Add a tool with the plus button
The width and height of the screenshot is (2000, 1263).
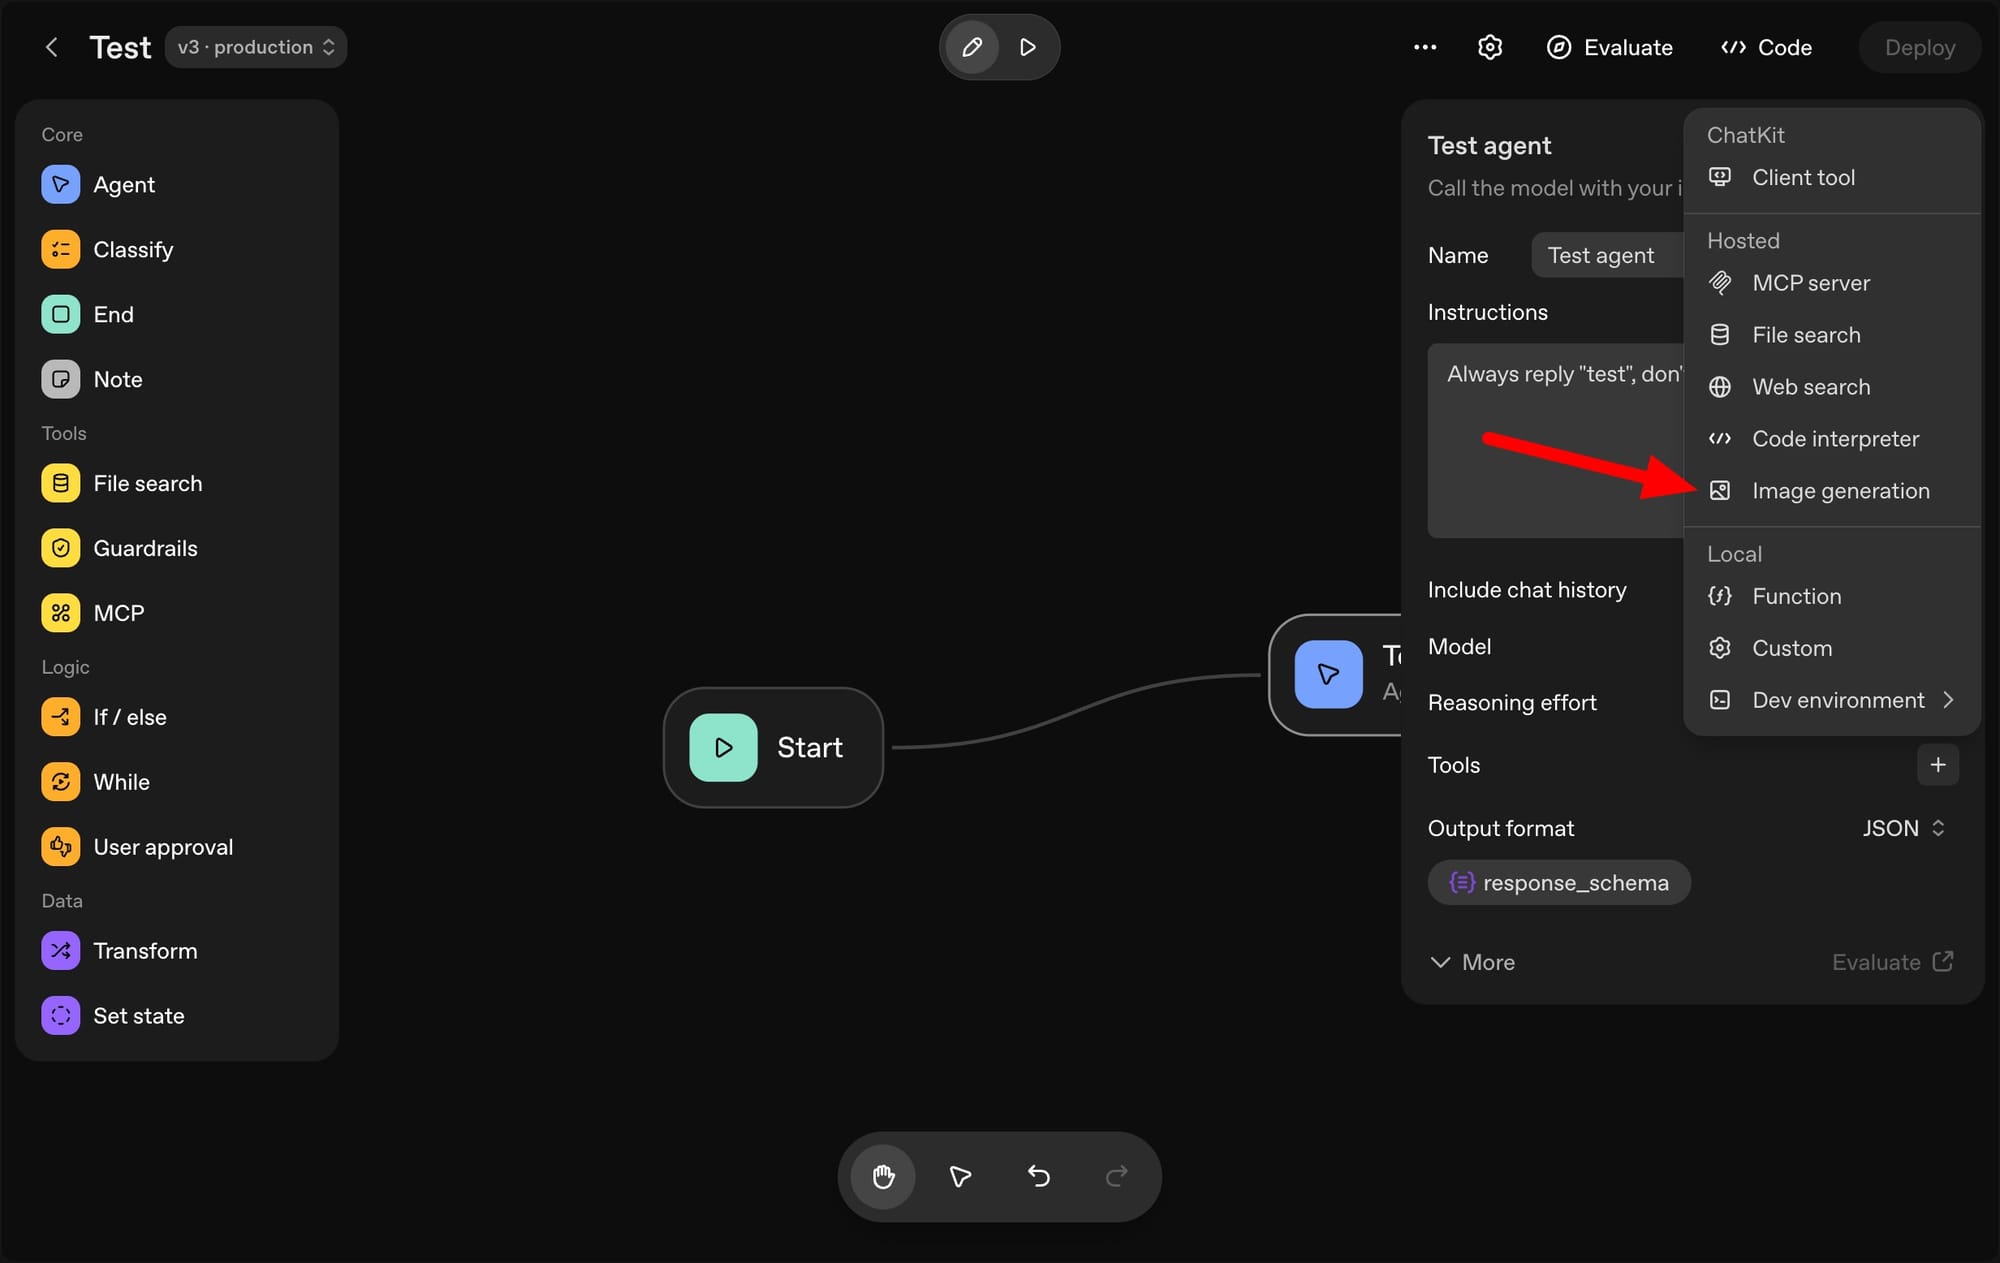pos(1938,765)
